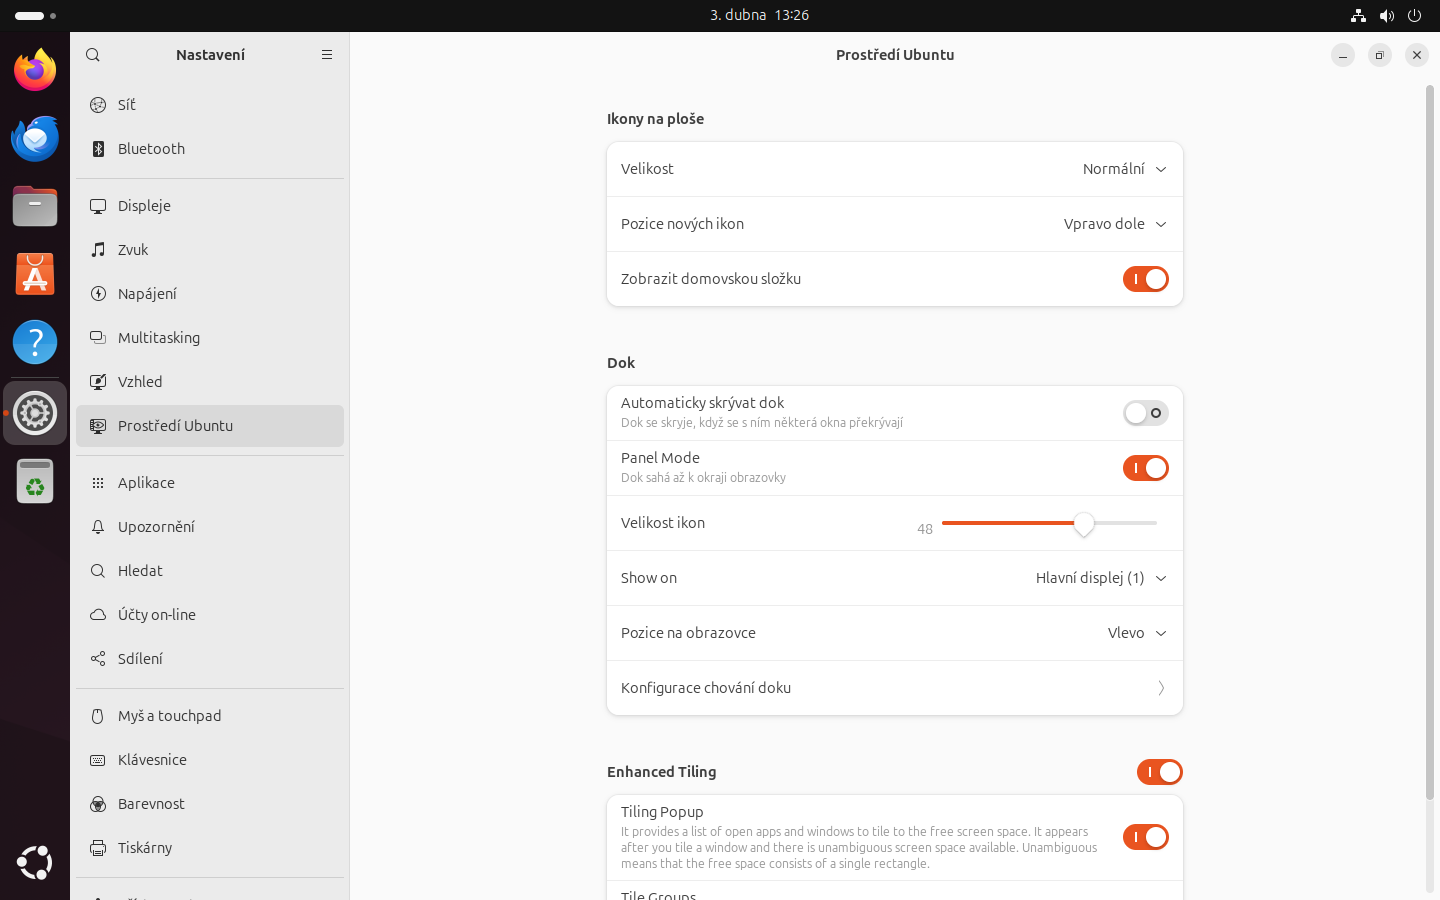This screenshot has width=1440, height=900.
Task: Open the Help icon in the dock
Action: [35, 342]
